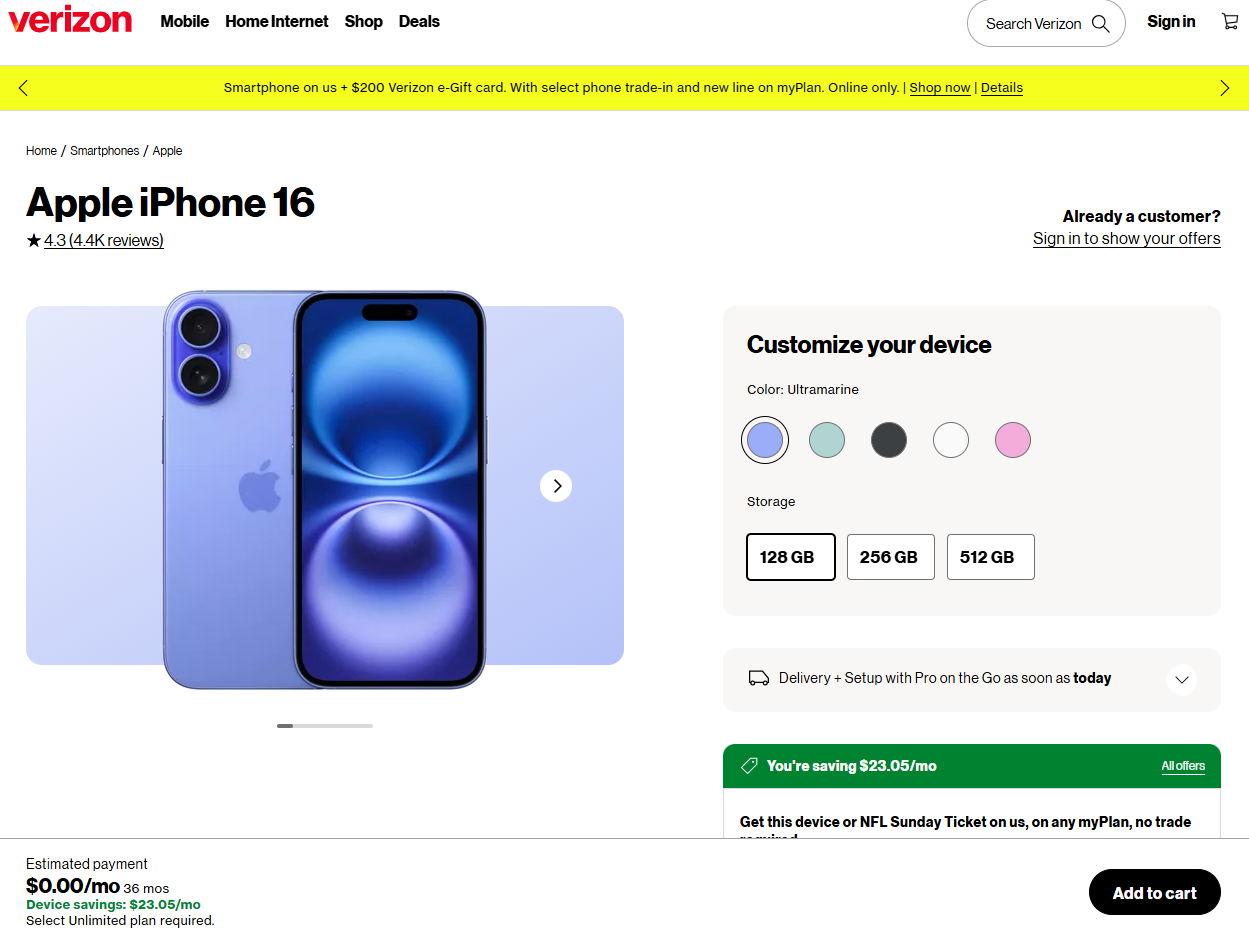Viewport: 1249px width, 932px height.
Task: Open the Shop menu
Action: point(363,22)
